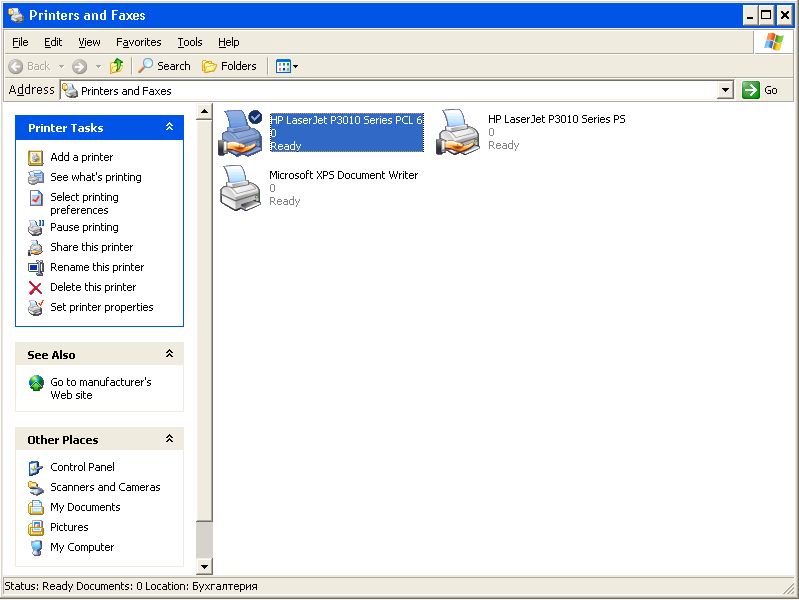799x600 pixels.
Task: Click the Add a printer icon
Action: click(x=36, y=157)
